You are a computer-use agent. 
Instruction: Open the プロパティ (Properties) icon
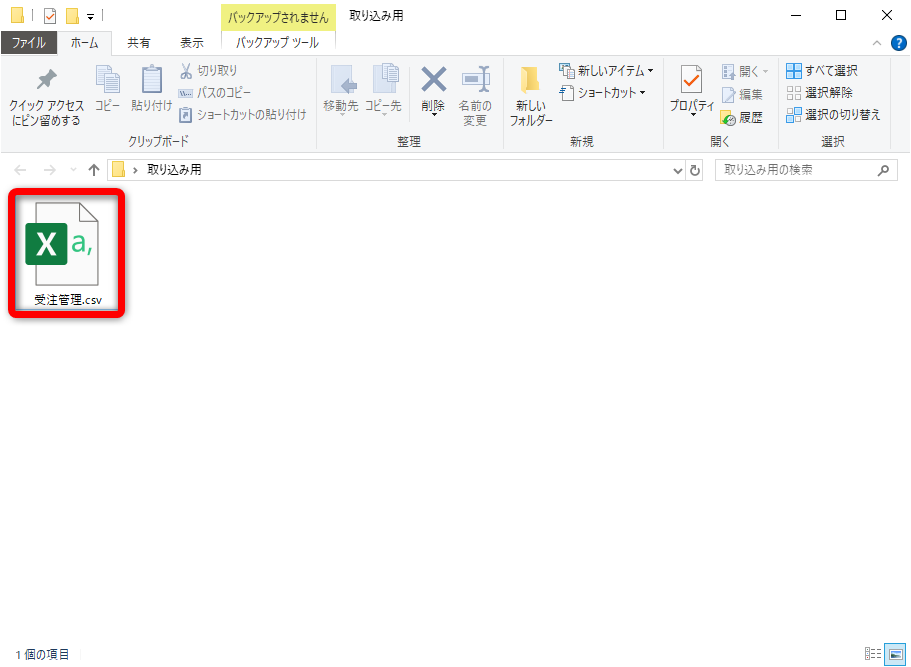690,88
